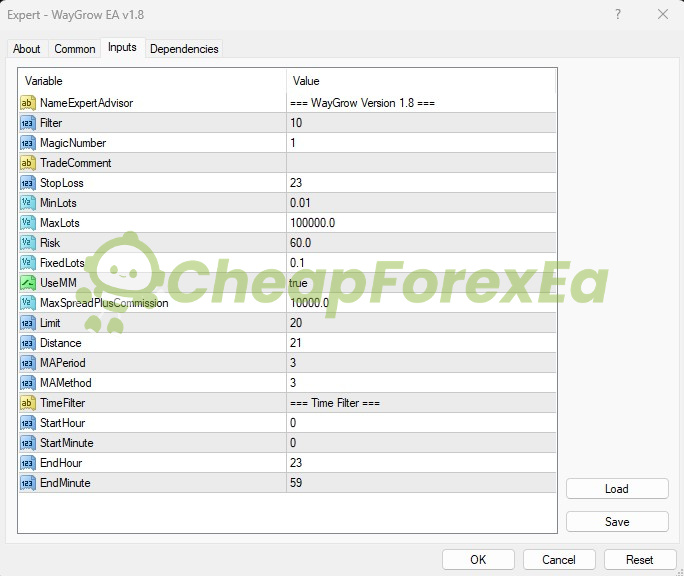Click the integer icon beside MAMethod
Image resolution: width=684 pixels, height=576 pixels.
pyautogui.click(x=27, y=383)
